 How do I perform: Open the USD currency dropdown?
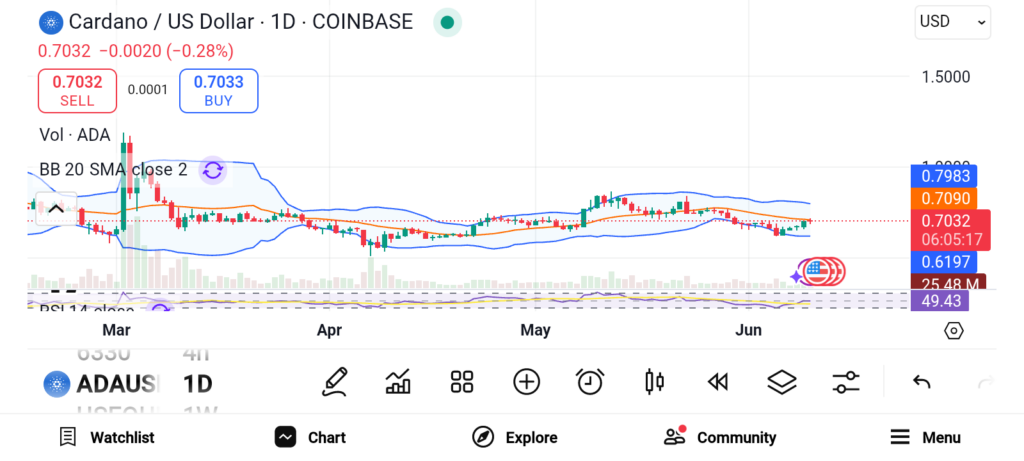[952, 21]
